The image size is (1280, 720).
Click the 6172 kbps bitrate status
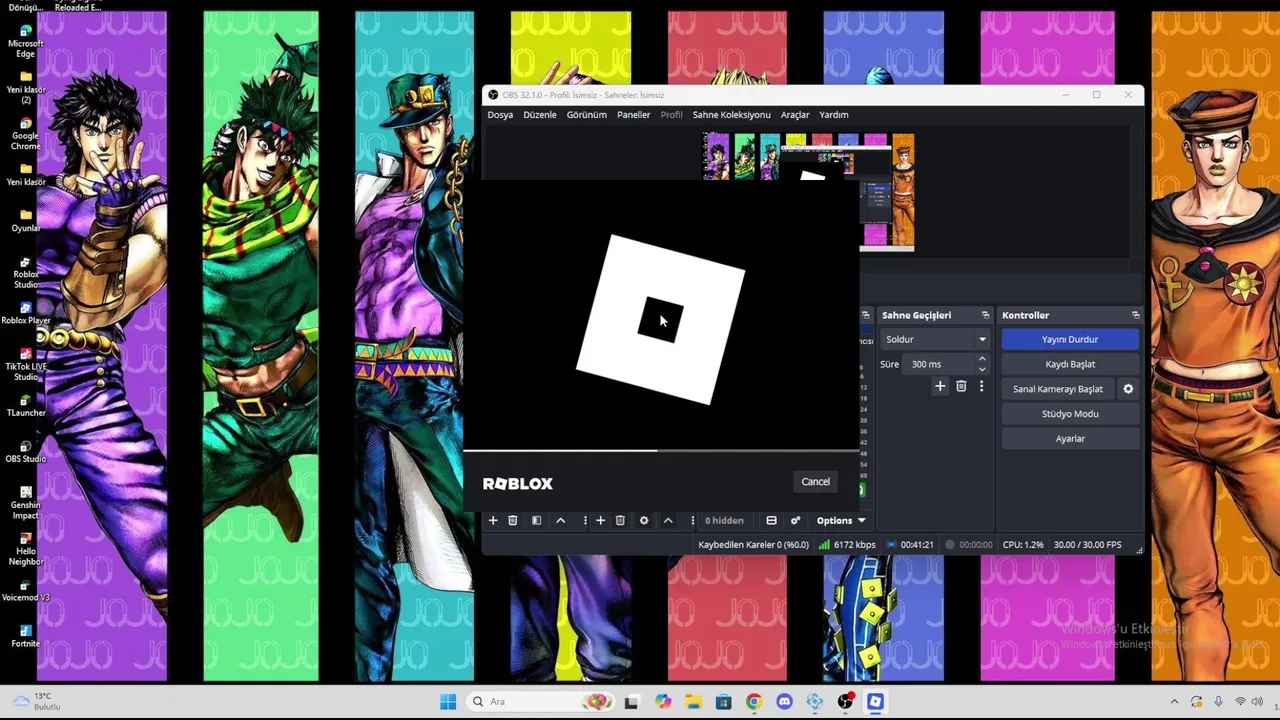(x=847, y=545)
